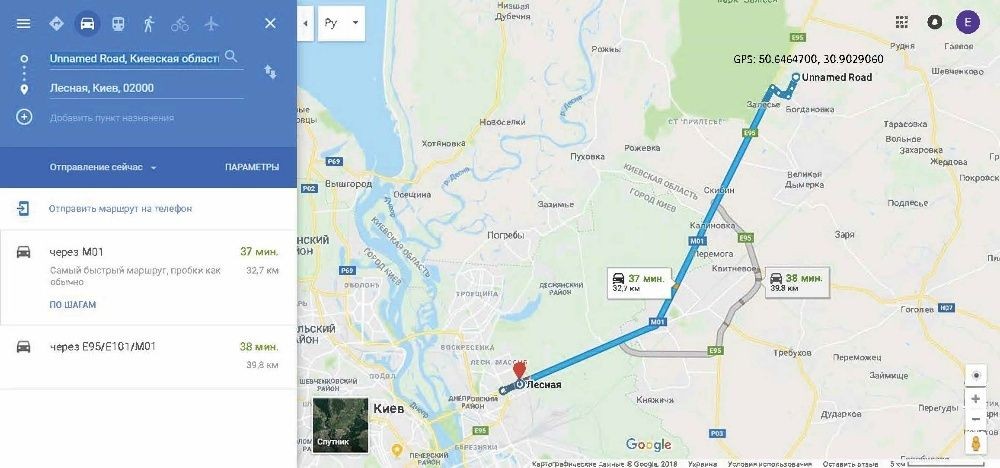
Task: Collapse the side panel arrow
Action: pyautogui.click(x=305, y=24)
